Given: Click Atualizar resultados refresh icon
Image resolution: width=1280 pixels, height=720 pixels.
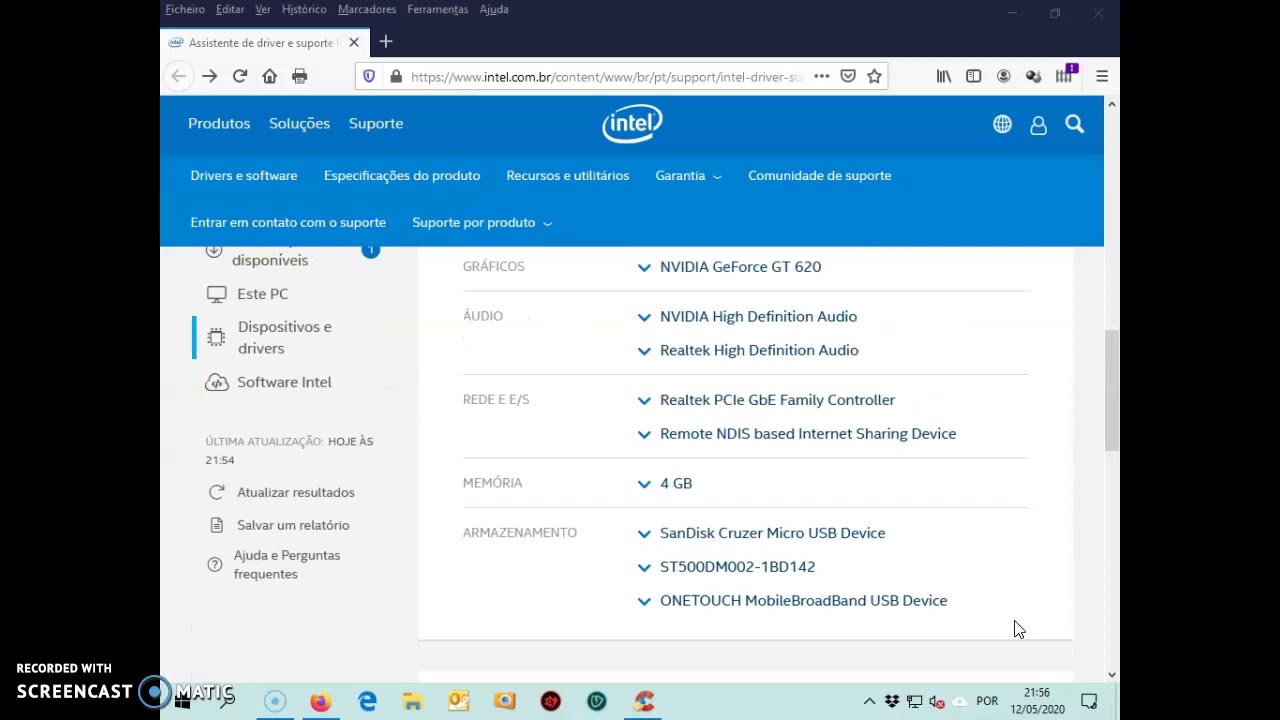Looking at the screenshot, I should point(216,492).
